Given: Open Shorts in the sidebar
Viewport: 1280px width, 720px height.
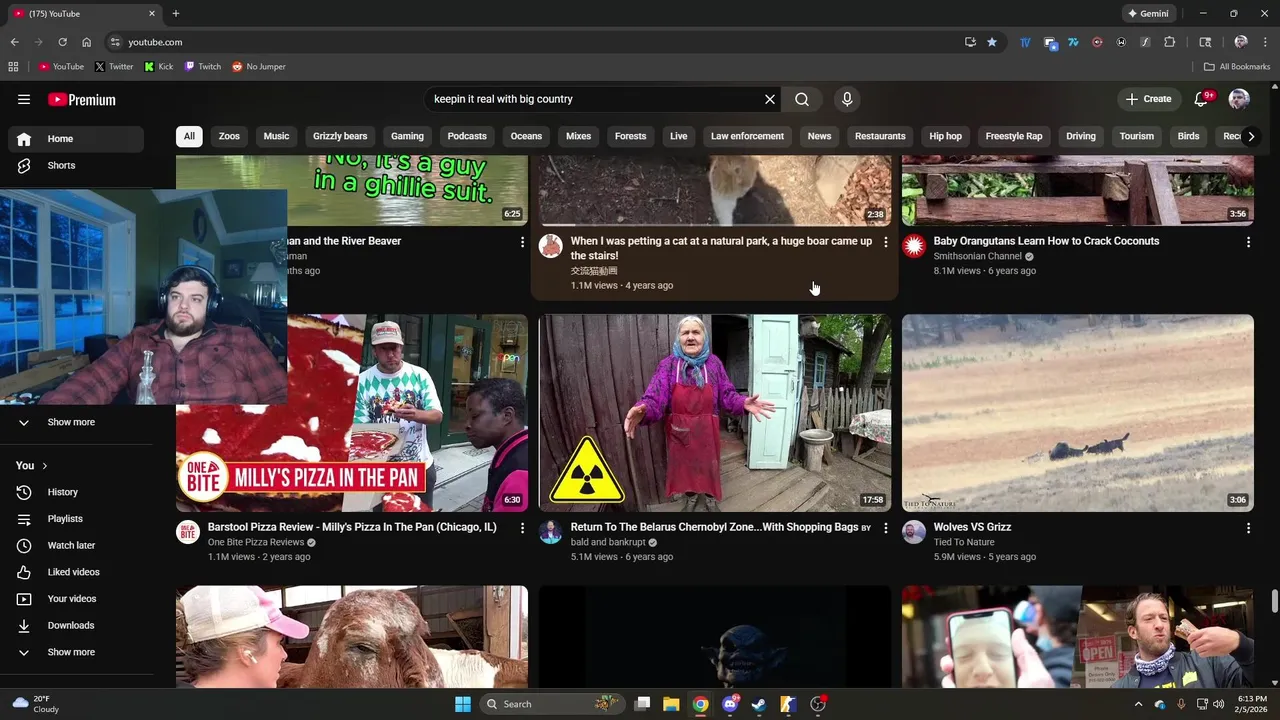Looking at the screenshot, I should coord(76,165).
